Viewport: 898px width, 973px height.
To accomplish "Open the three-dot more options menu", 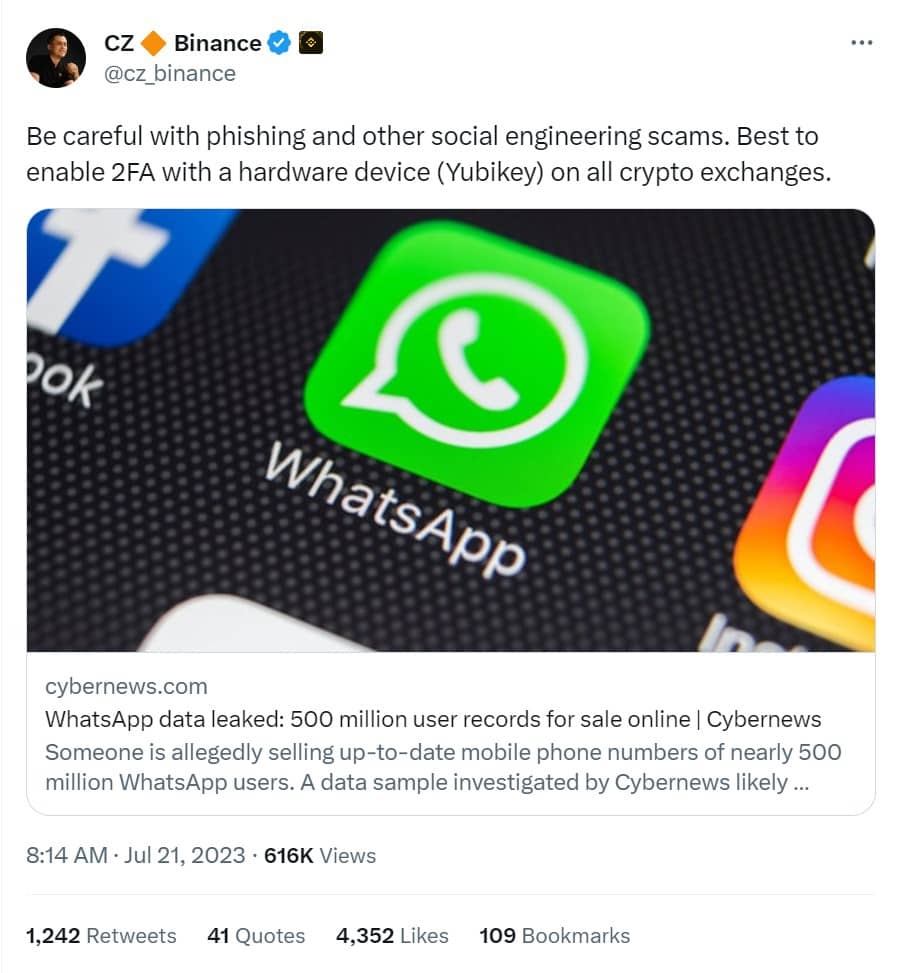I will (861, 43).
